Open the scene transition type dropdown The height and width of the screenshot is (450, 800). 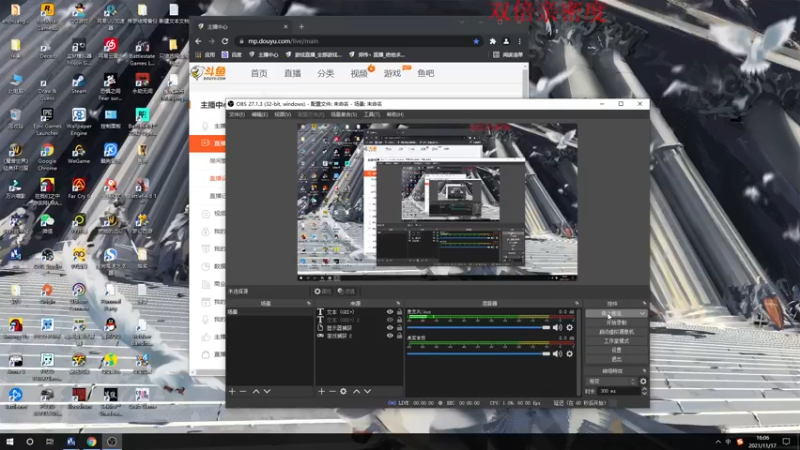(x=611, y=381)
